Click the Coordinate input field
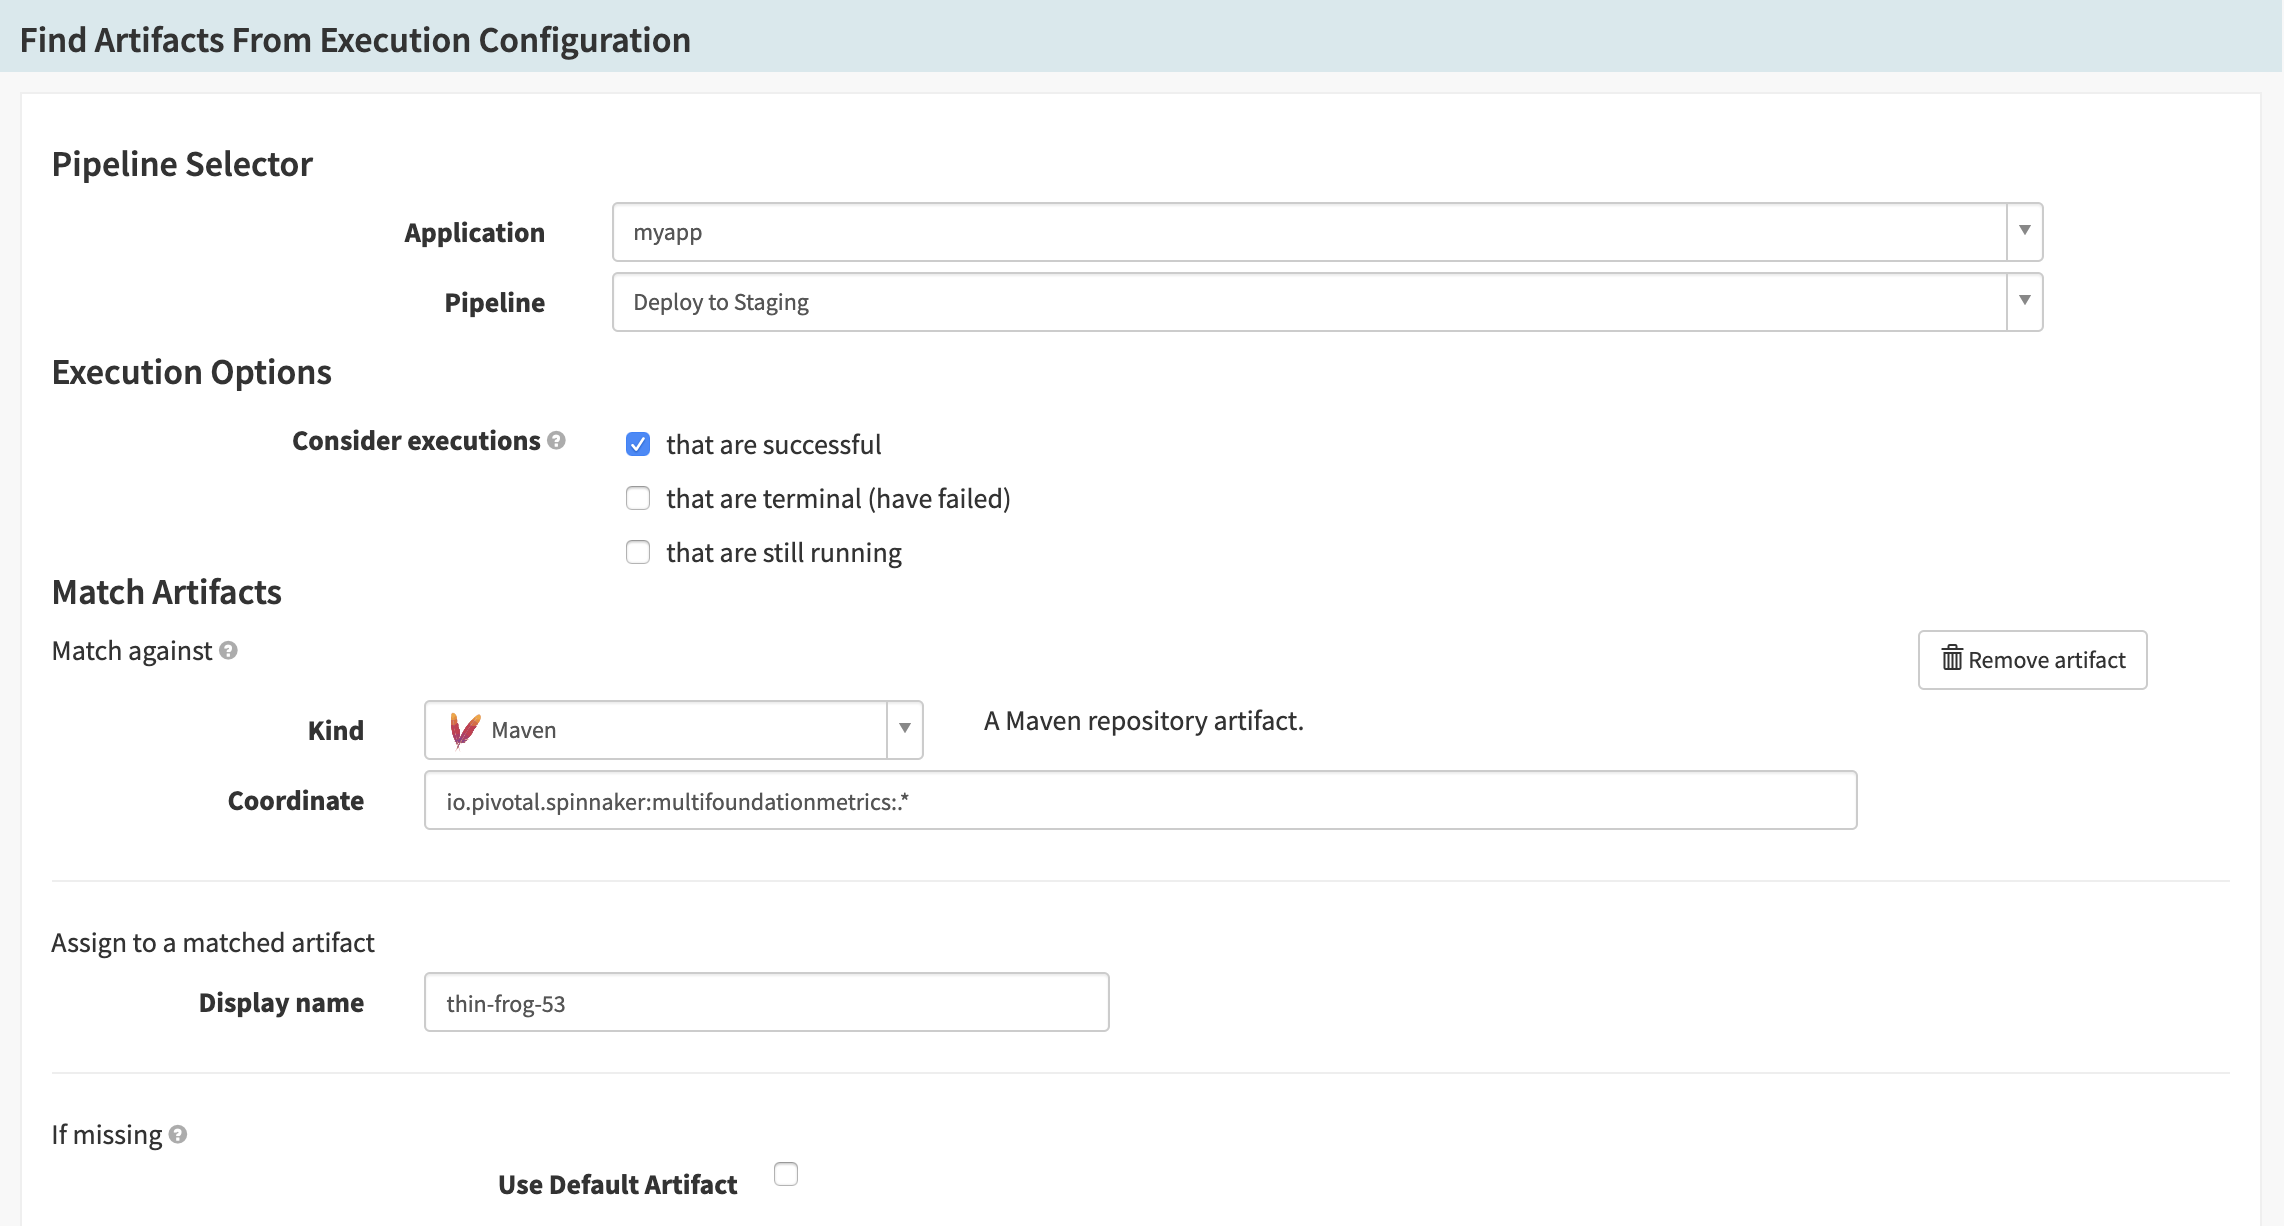The width and height of the screenshot is (2284, 1226). pyautogui.click(x=1140, y=800)
